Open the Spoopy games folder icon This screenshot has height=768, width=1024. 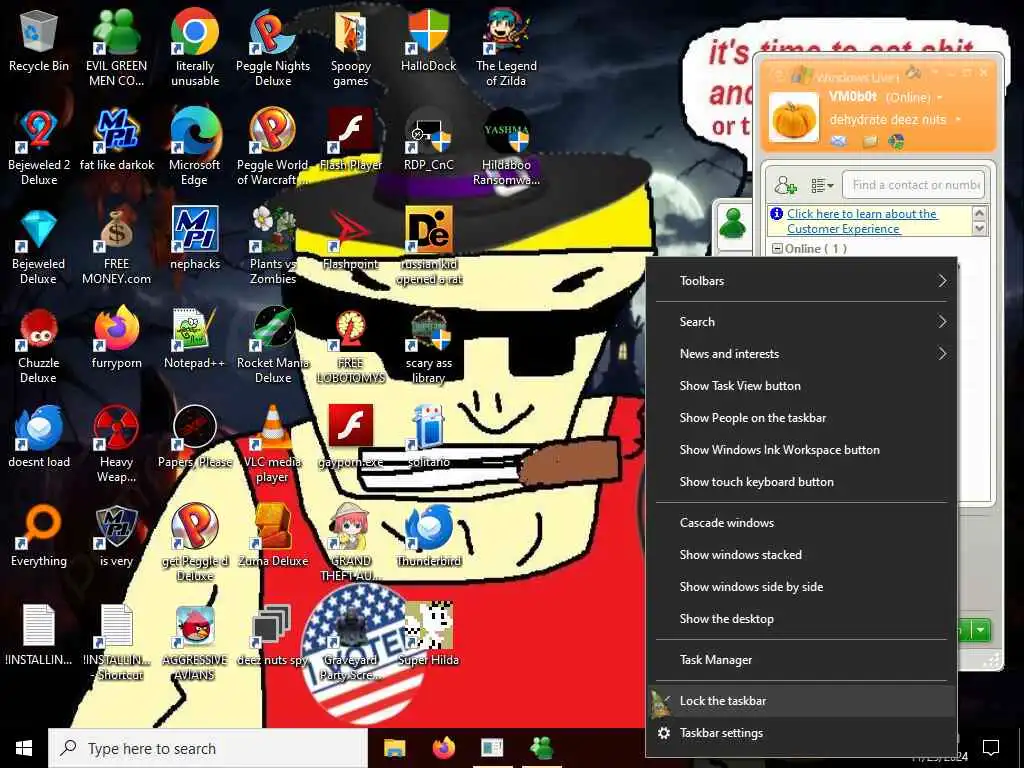[x=351, y=48]
